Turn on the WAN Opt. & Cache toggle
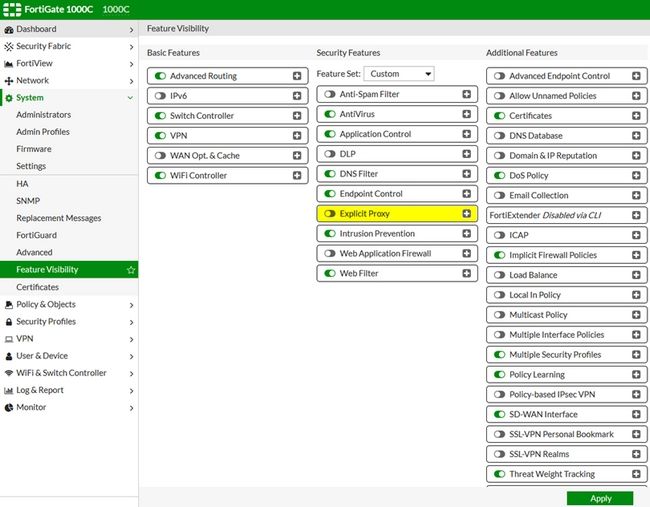The height and width of the screenshot is (507, 650). [x=160, y=155]
